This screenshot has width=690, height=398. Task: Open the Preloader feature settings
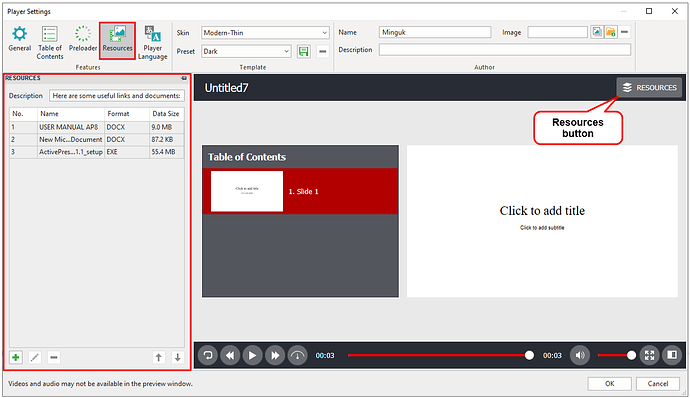click(x=83, y=40)
